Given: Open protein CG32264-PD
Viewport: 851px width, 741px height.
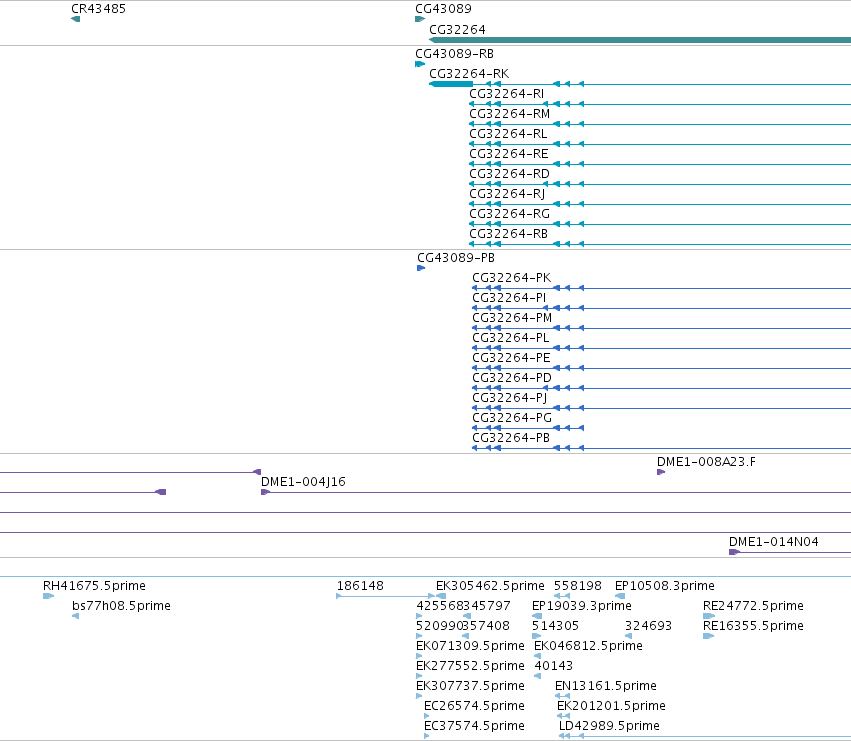Looking at the screenshot, I should (512, 378).
